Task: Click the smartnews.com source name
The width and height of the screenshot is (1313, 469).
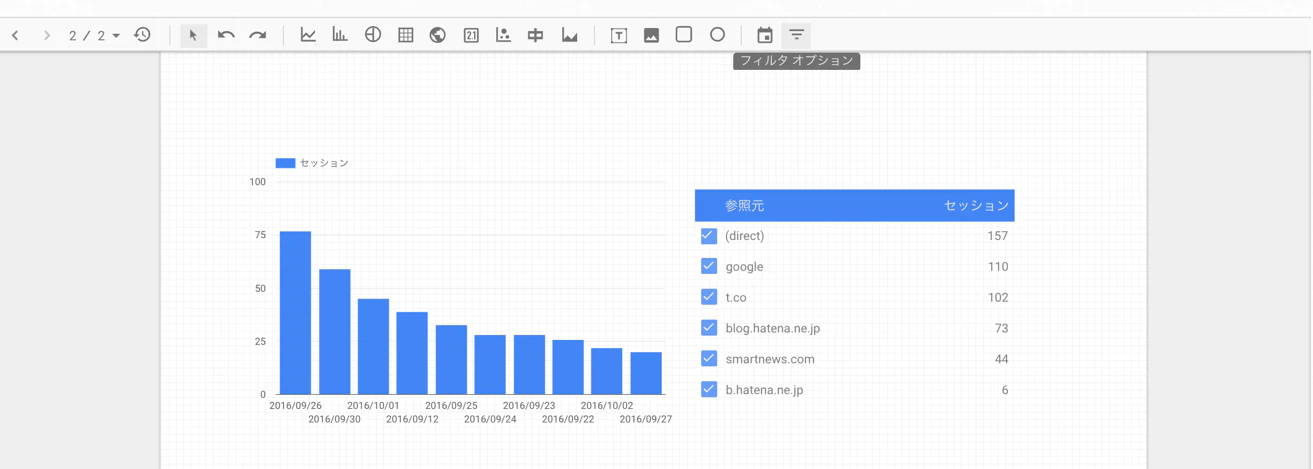Action: click(x=770, y=359)
